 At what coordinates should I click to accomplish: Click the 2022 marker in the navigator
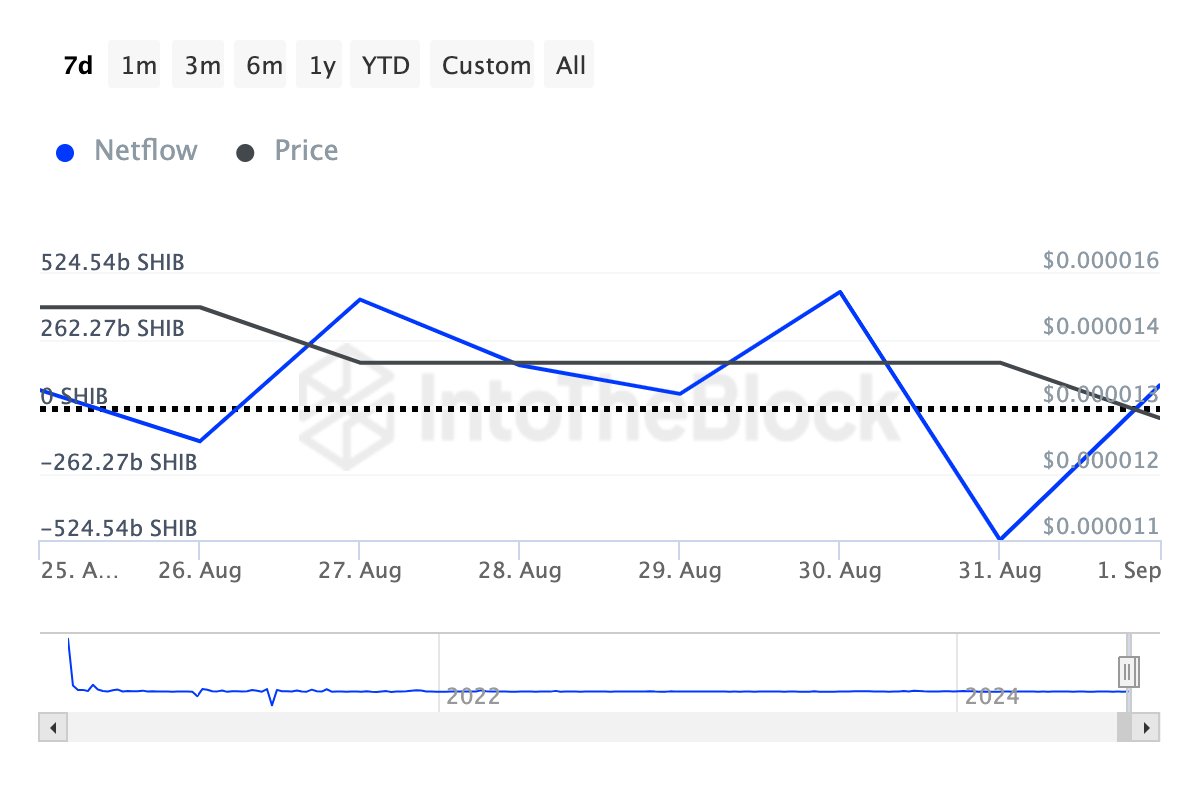tap(473, 696)
